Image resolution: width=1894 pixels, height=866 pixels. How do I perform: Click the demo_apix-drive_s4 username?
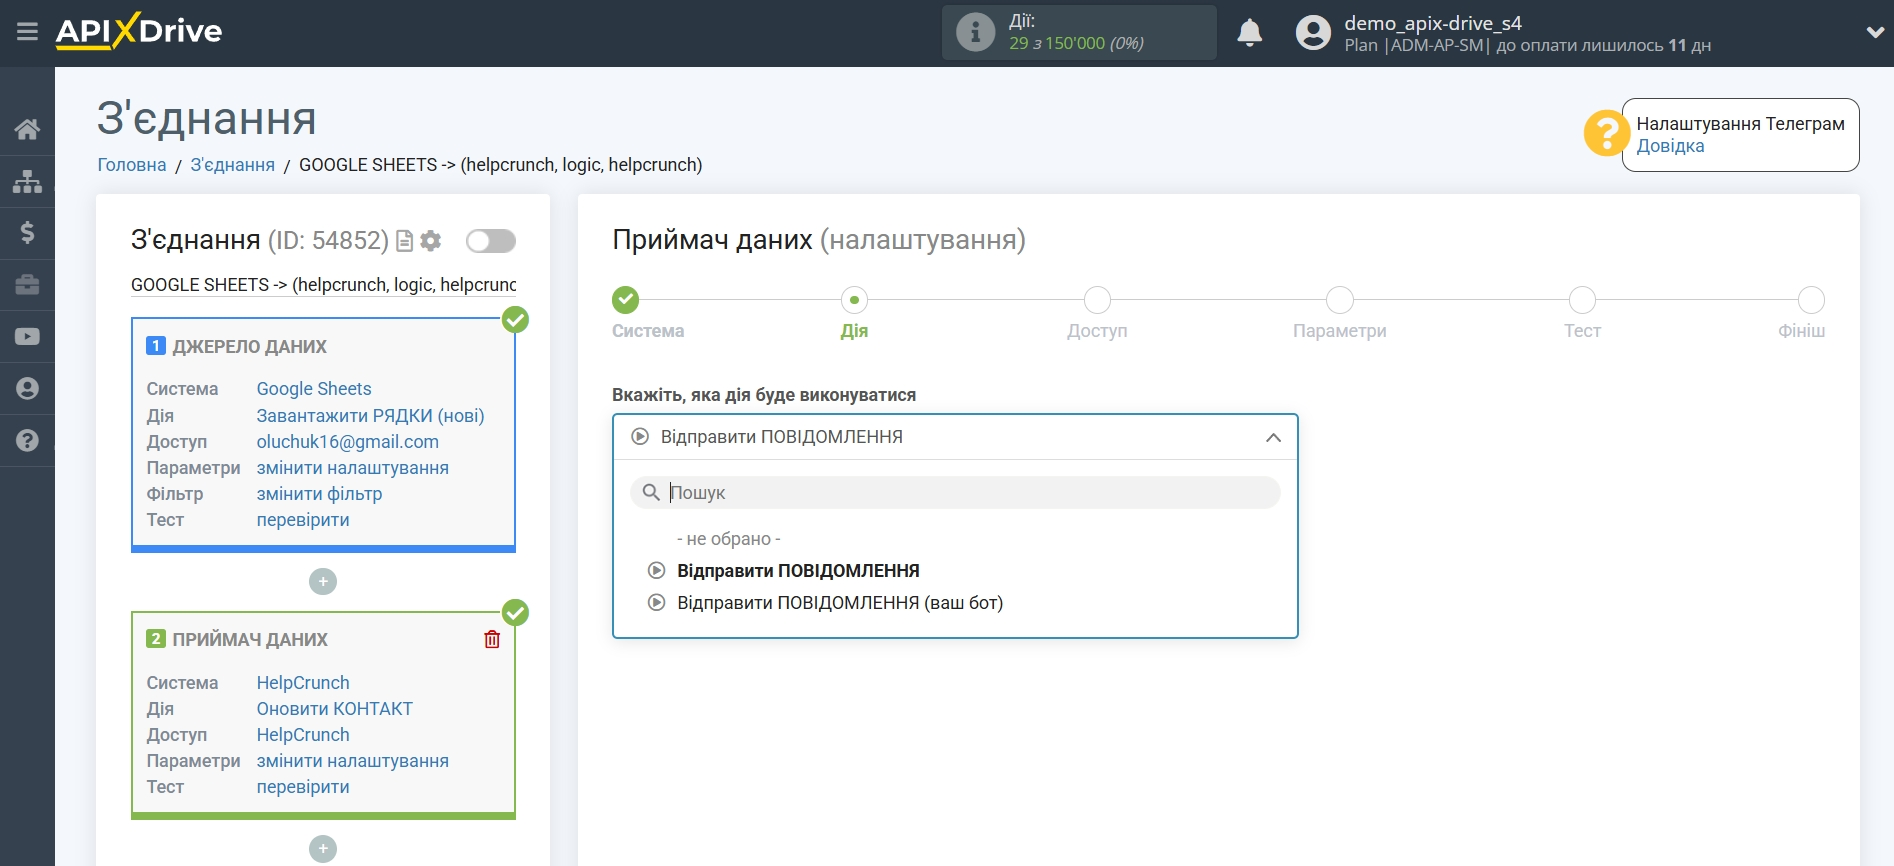tap(1432, 23)
